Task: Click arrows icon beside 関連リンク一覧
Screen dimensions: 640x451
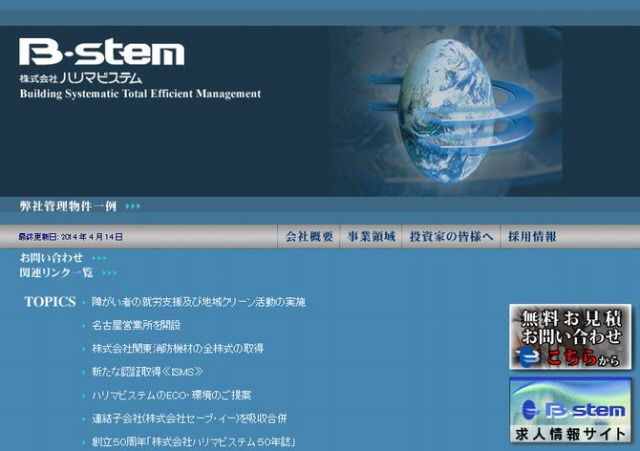Action: coord(109,273)
